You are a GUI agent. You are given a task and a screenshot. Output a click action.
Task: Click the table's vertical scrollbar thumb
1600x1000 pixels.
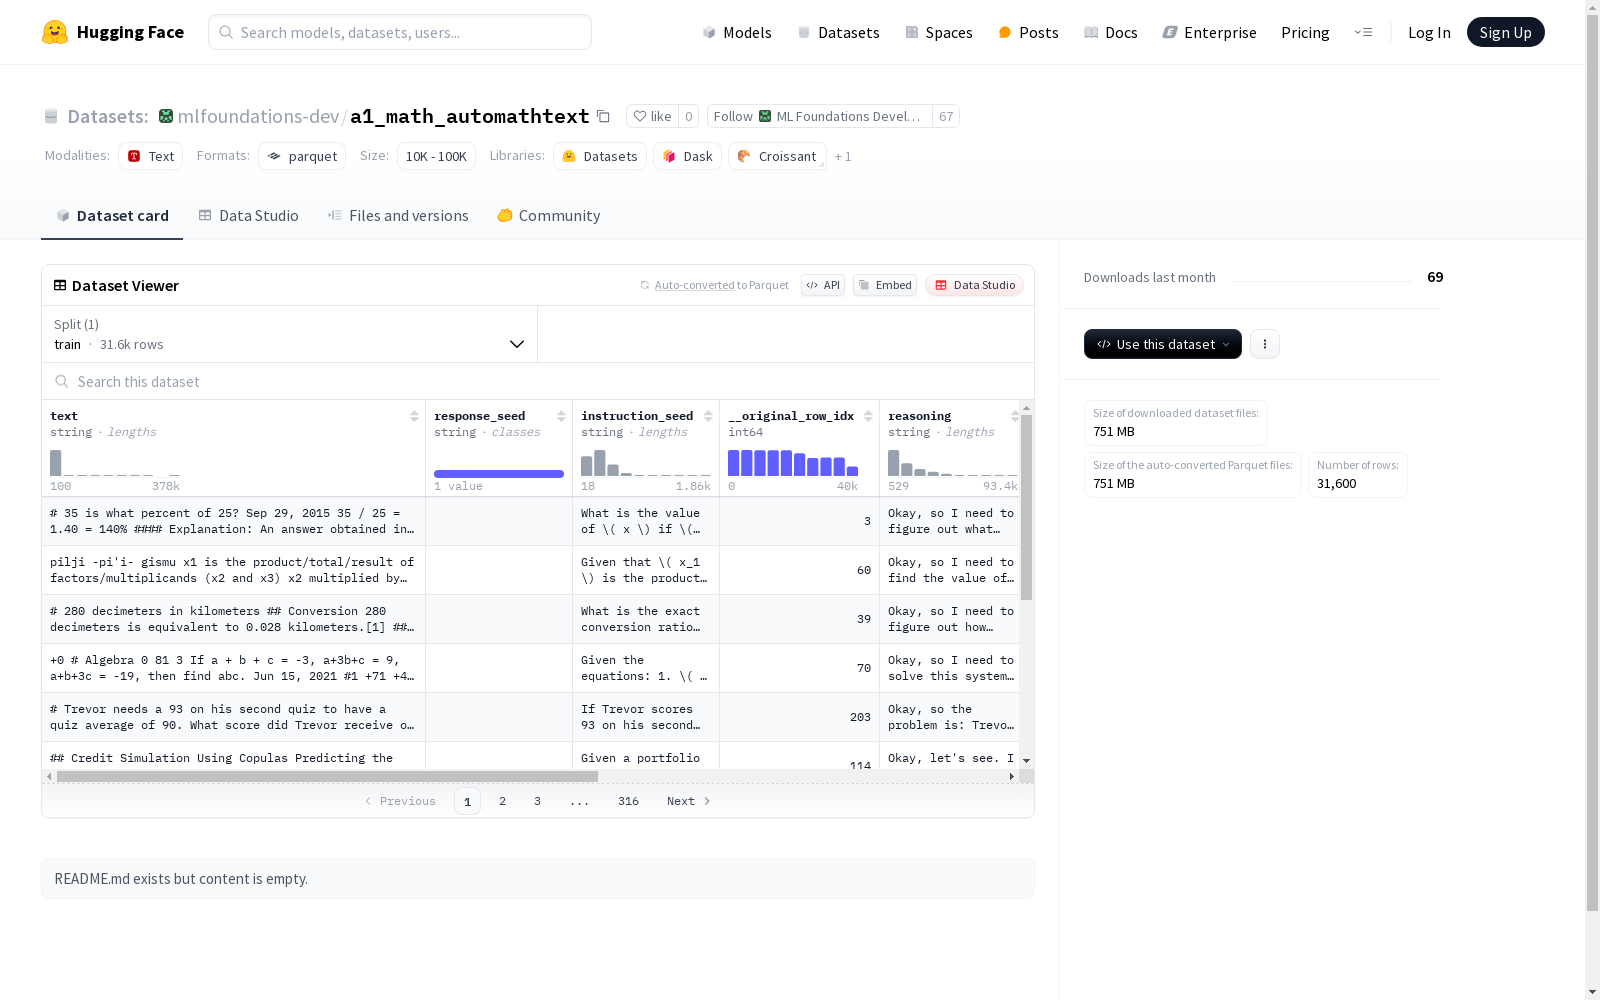coord(1026,507)
